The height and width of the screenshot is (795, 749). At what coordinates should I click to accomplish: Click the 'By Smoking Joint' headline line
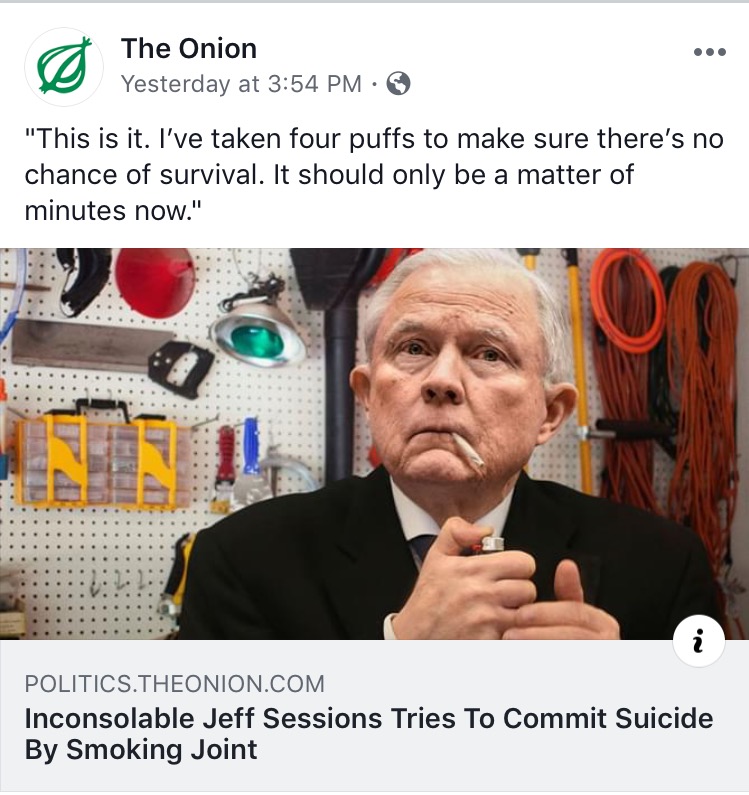point(141,749)
